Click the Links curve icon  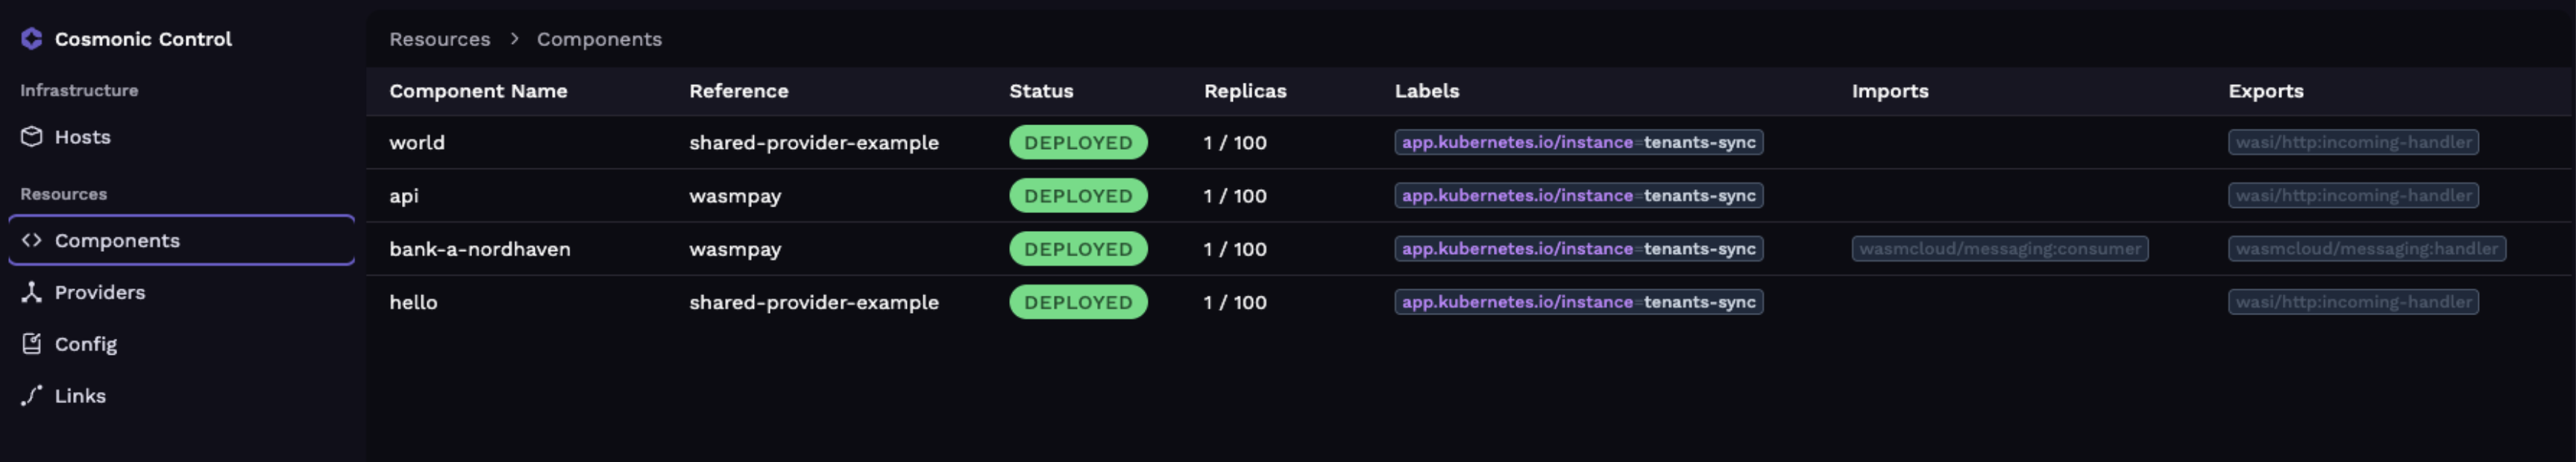click(32, 396)
